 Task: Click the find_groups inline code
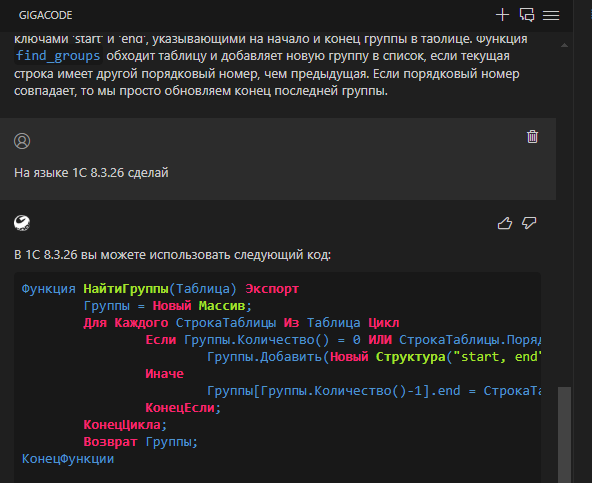click(x=58, y=56)
